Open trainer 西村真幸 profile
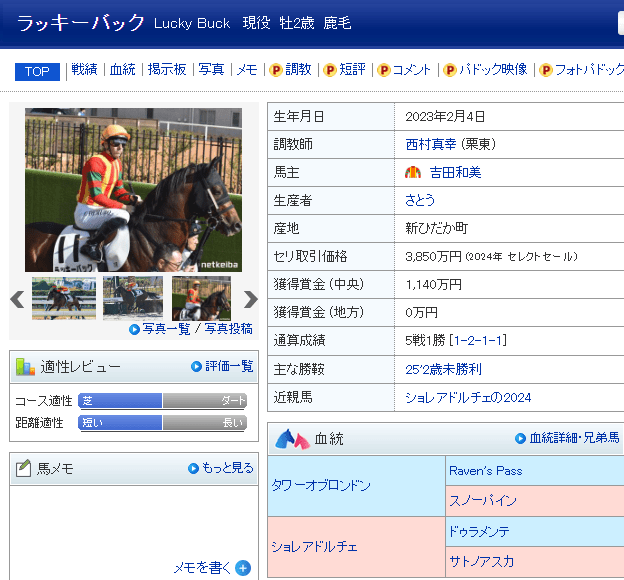This screenshot has width=624, height=580. [431, 144]
